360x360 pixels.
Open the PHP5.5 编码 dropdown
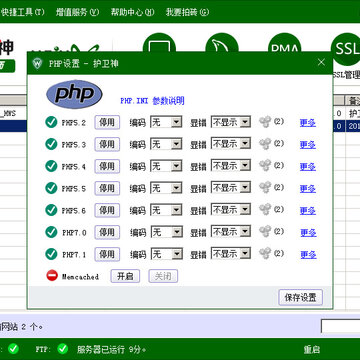(x=166, y=188)
